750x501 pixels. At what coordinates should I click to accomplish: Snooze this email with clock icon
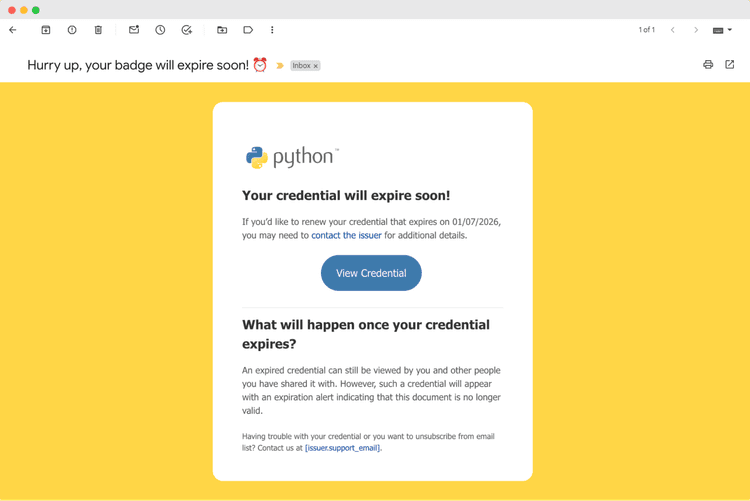click(160, 30)
